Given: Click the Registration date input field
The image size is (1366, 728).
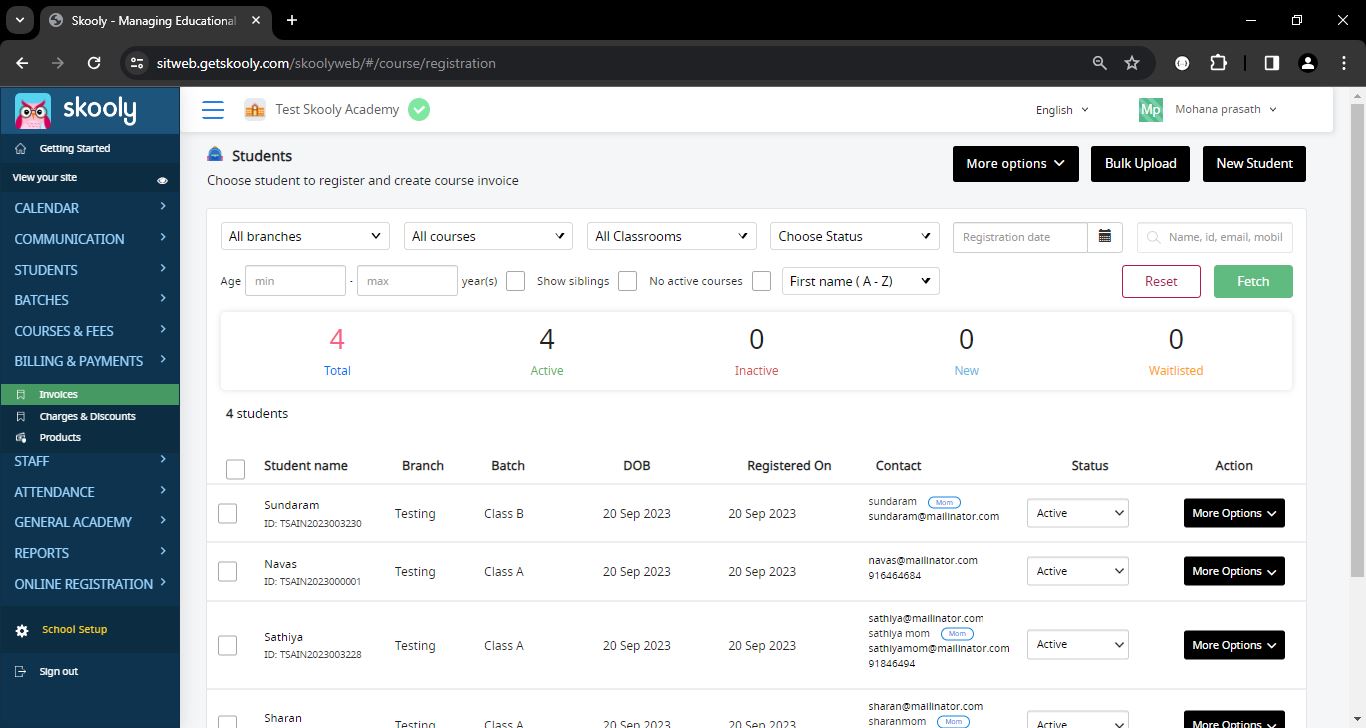Looking at the screenshot, I should click(x=1020, y=237).
